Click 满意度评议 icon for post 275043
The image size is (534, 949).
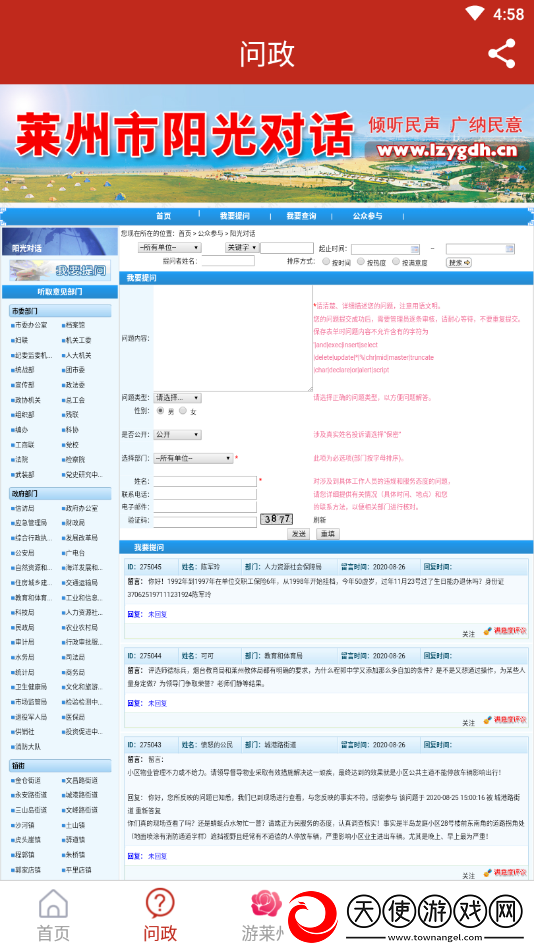click(x=505, y=873)
